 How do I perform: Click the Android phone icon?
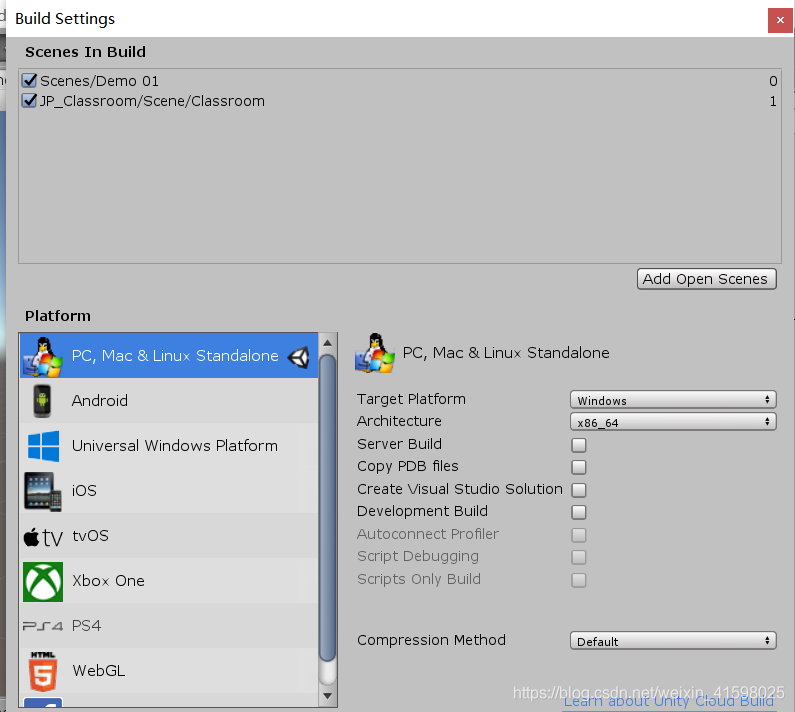(43, 401)
